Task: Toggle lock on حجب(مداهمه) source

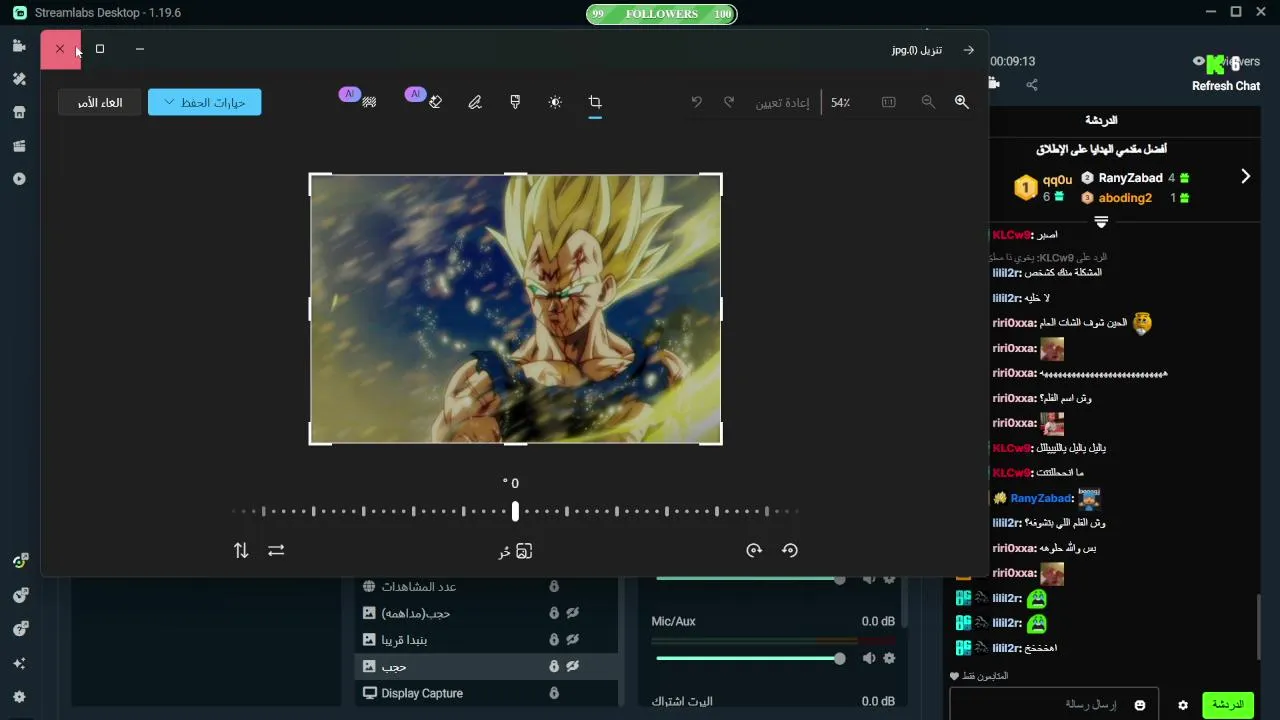Action: coord(553,613)
